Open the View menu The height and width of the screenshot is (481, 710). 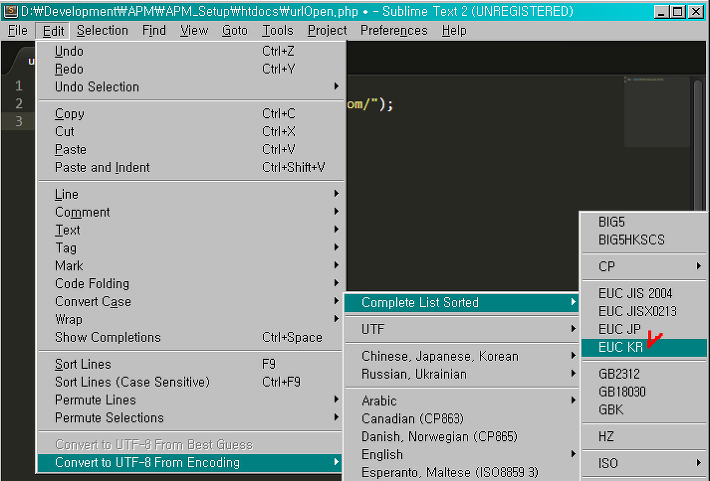tap(194, 30)
